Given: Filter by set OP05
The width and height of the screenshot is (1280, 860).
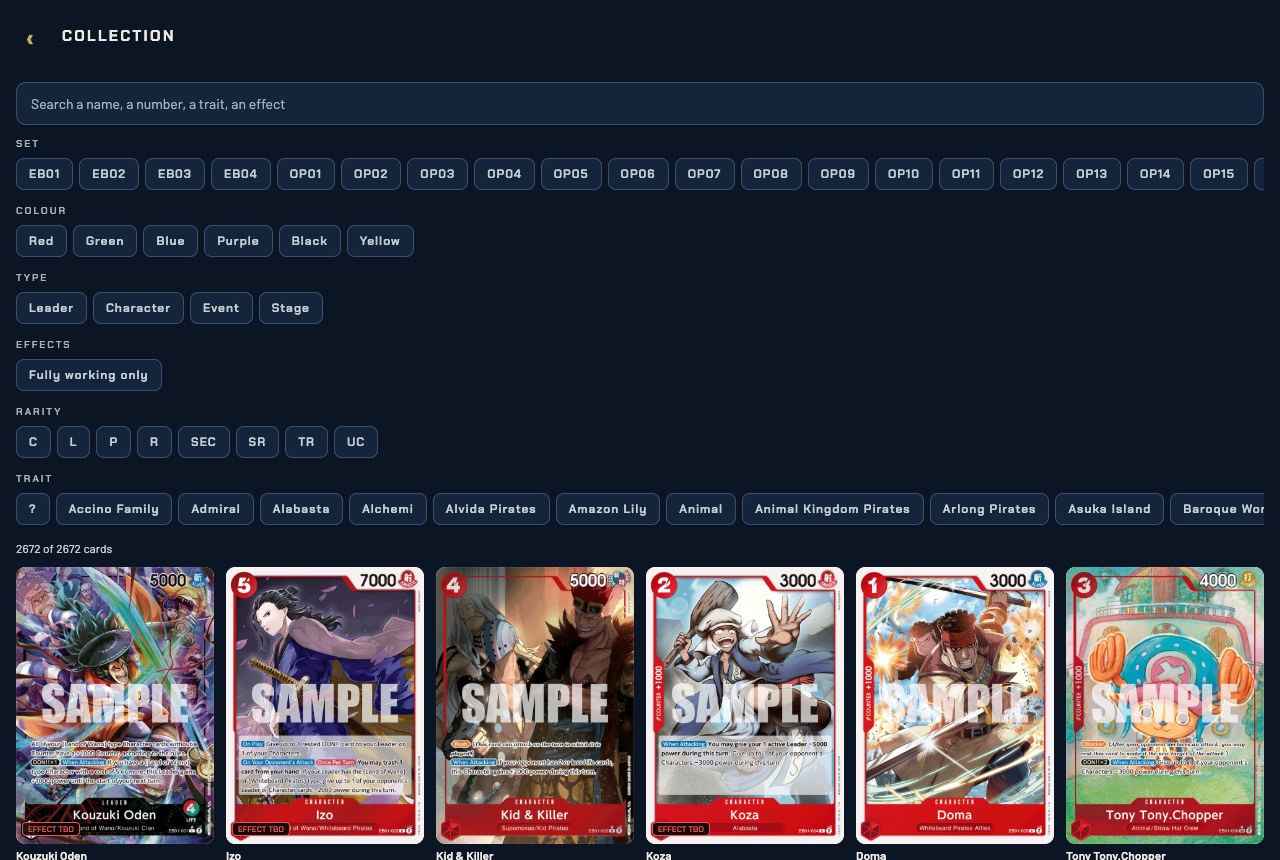Looking at the screenshot, I should click(x=571, y=174).
